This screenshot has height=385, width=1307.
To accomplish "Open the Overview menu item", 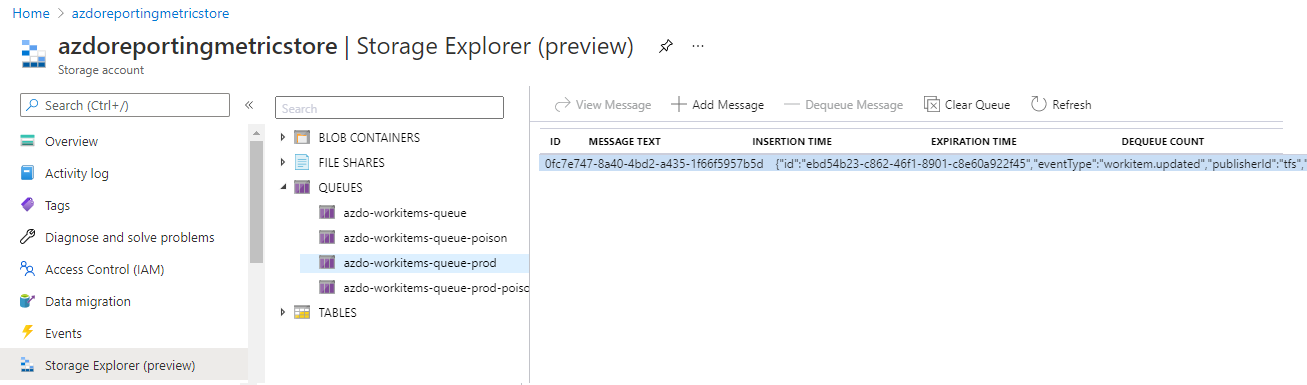I will coord(71,141).
